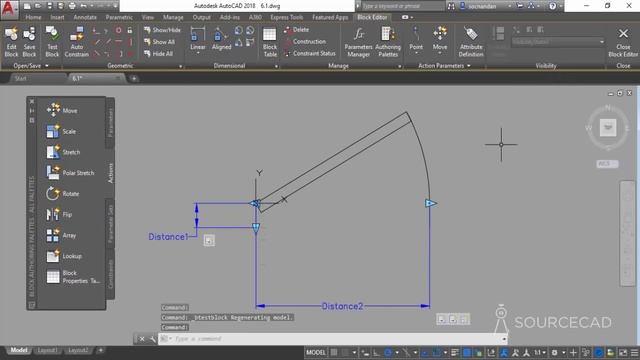The image size is (640, 360).
Task: Expand the Action Parameters panel
Action: tap(444, 65)
